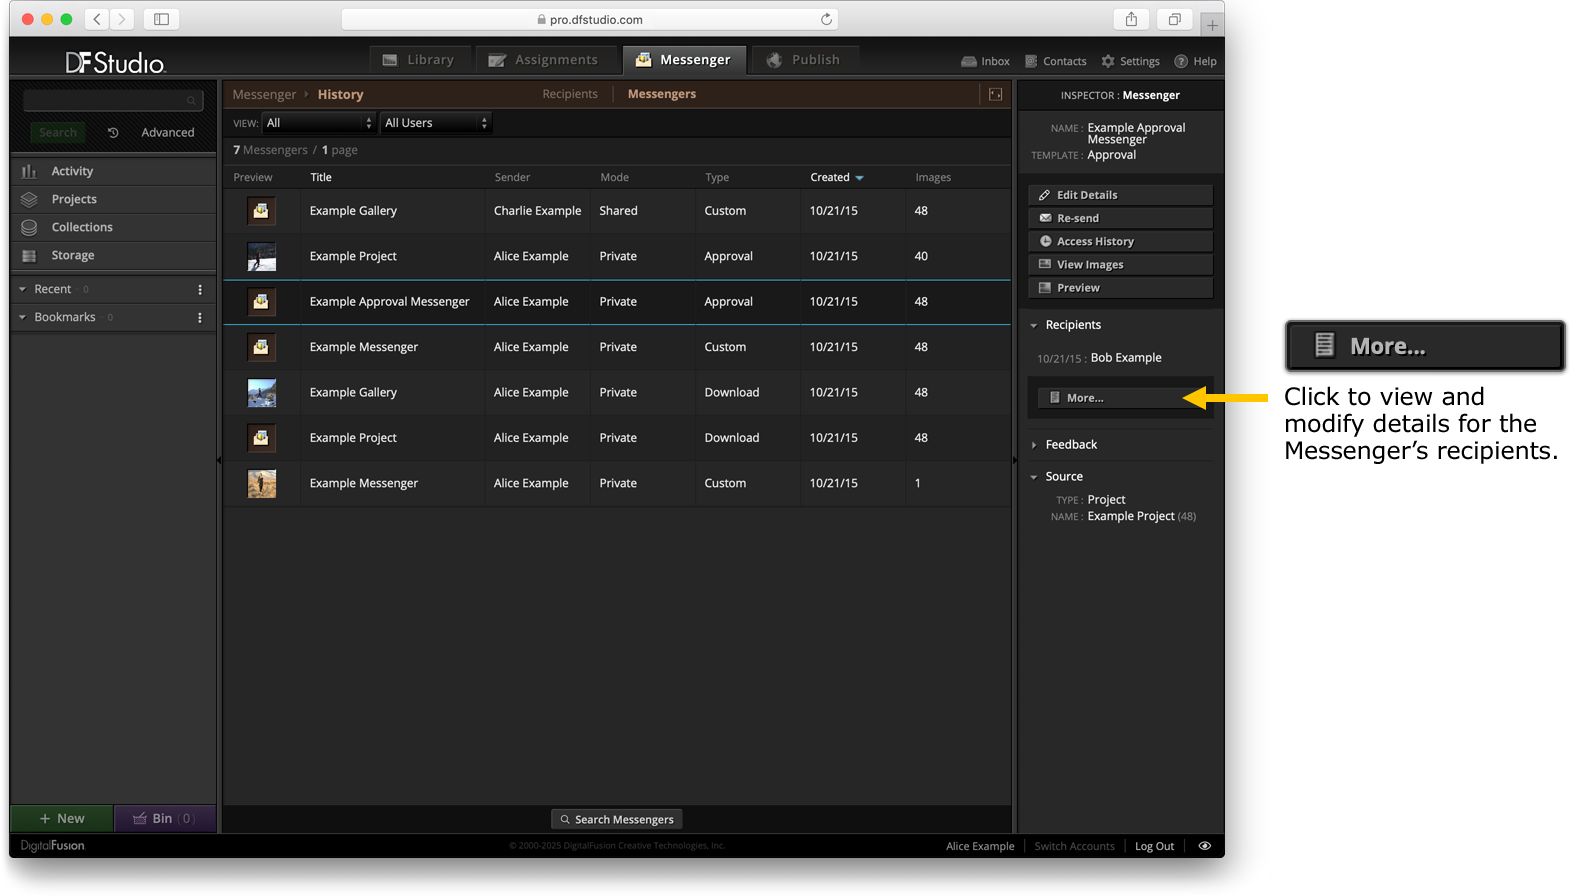Open the Bin
The height and width of the screenshot is (896, 1580).
(x=165, y=818)
